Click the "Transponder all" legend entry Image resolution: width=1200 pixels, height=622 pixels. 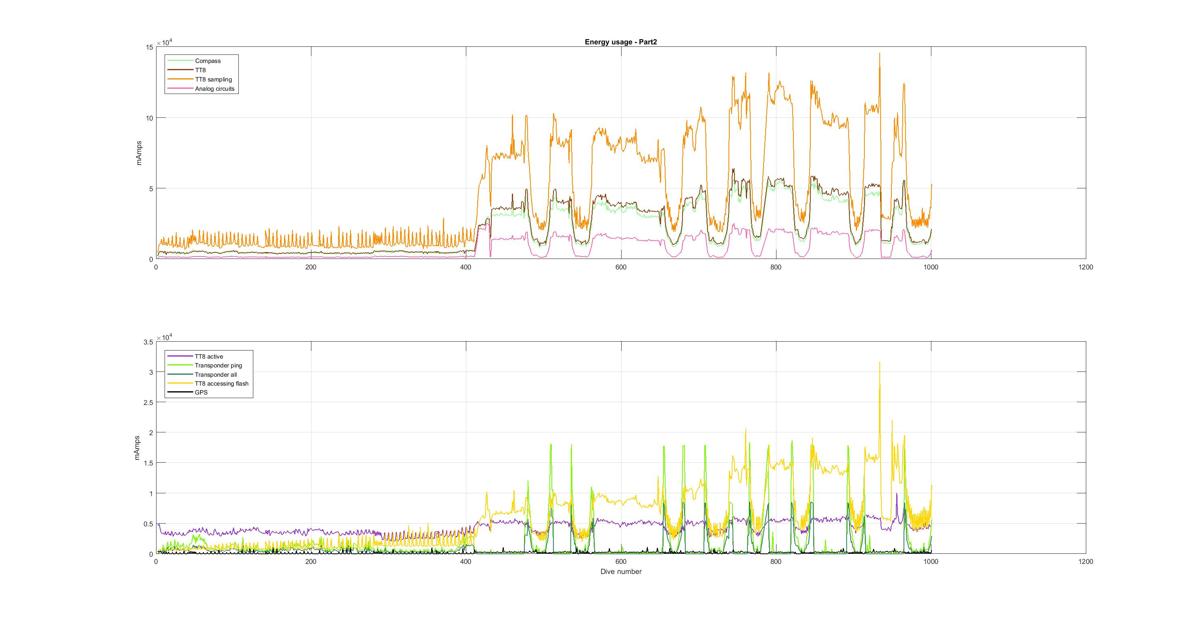tap(215, 375)
